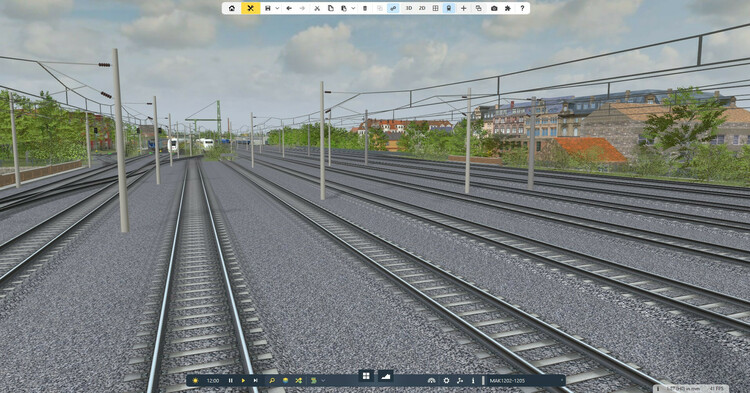
Task: Take a screenshot with the camera icon
Action: coord(494,8)
